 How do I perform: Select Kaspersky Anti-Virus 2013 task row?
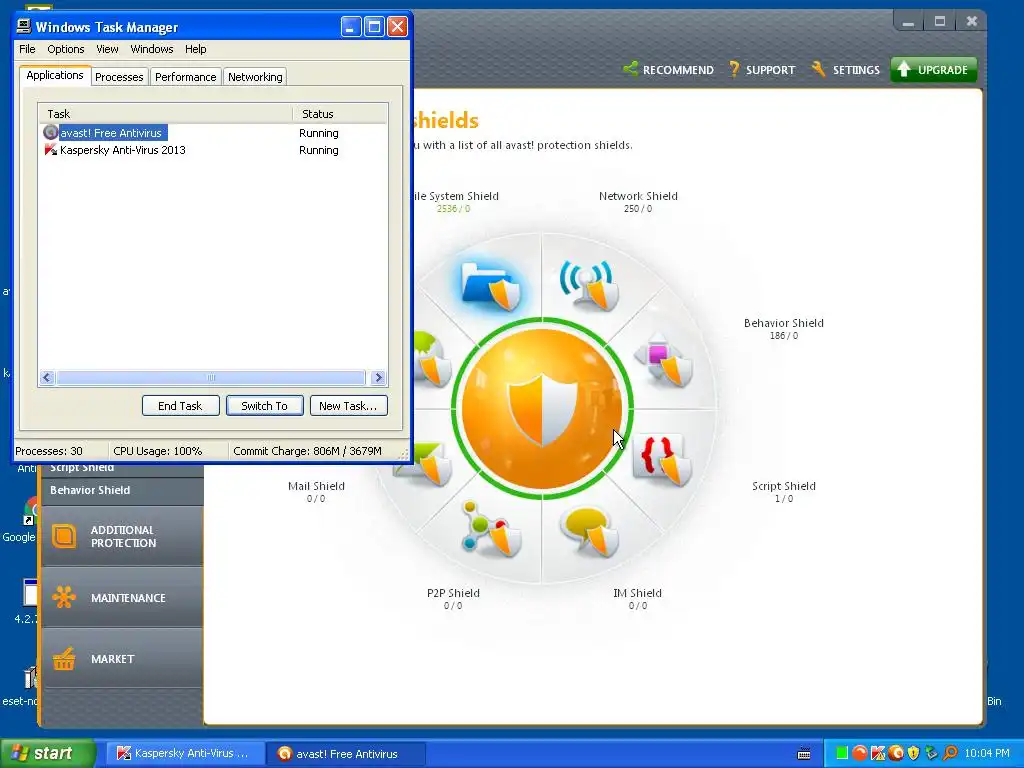[213, 150]
